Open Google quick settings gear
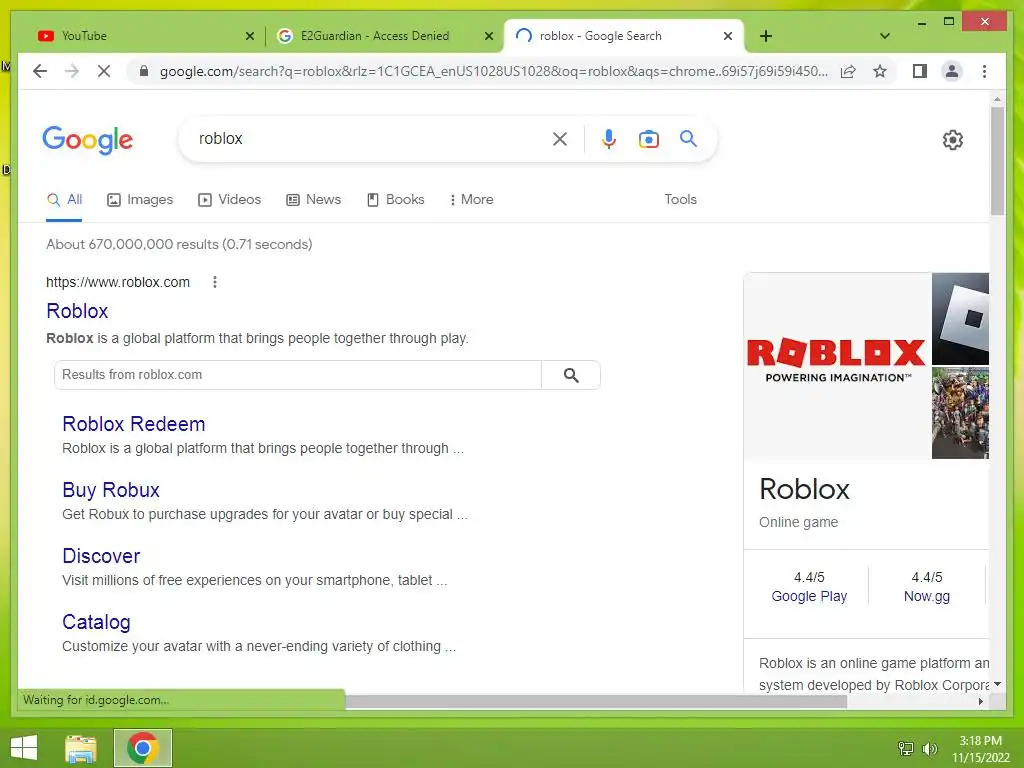 click(952, 139)
